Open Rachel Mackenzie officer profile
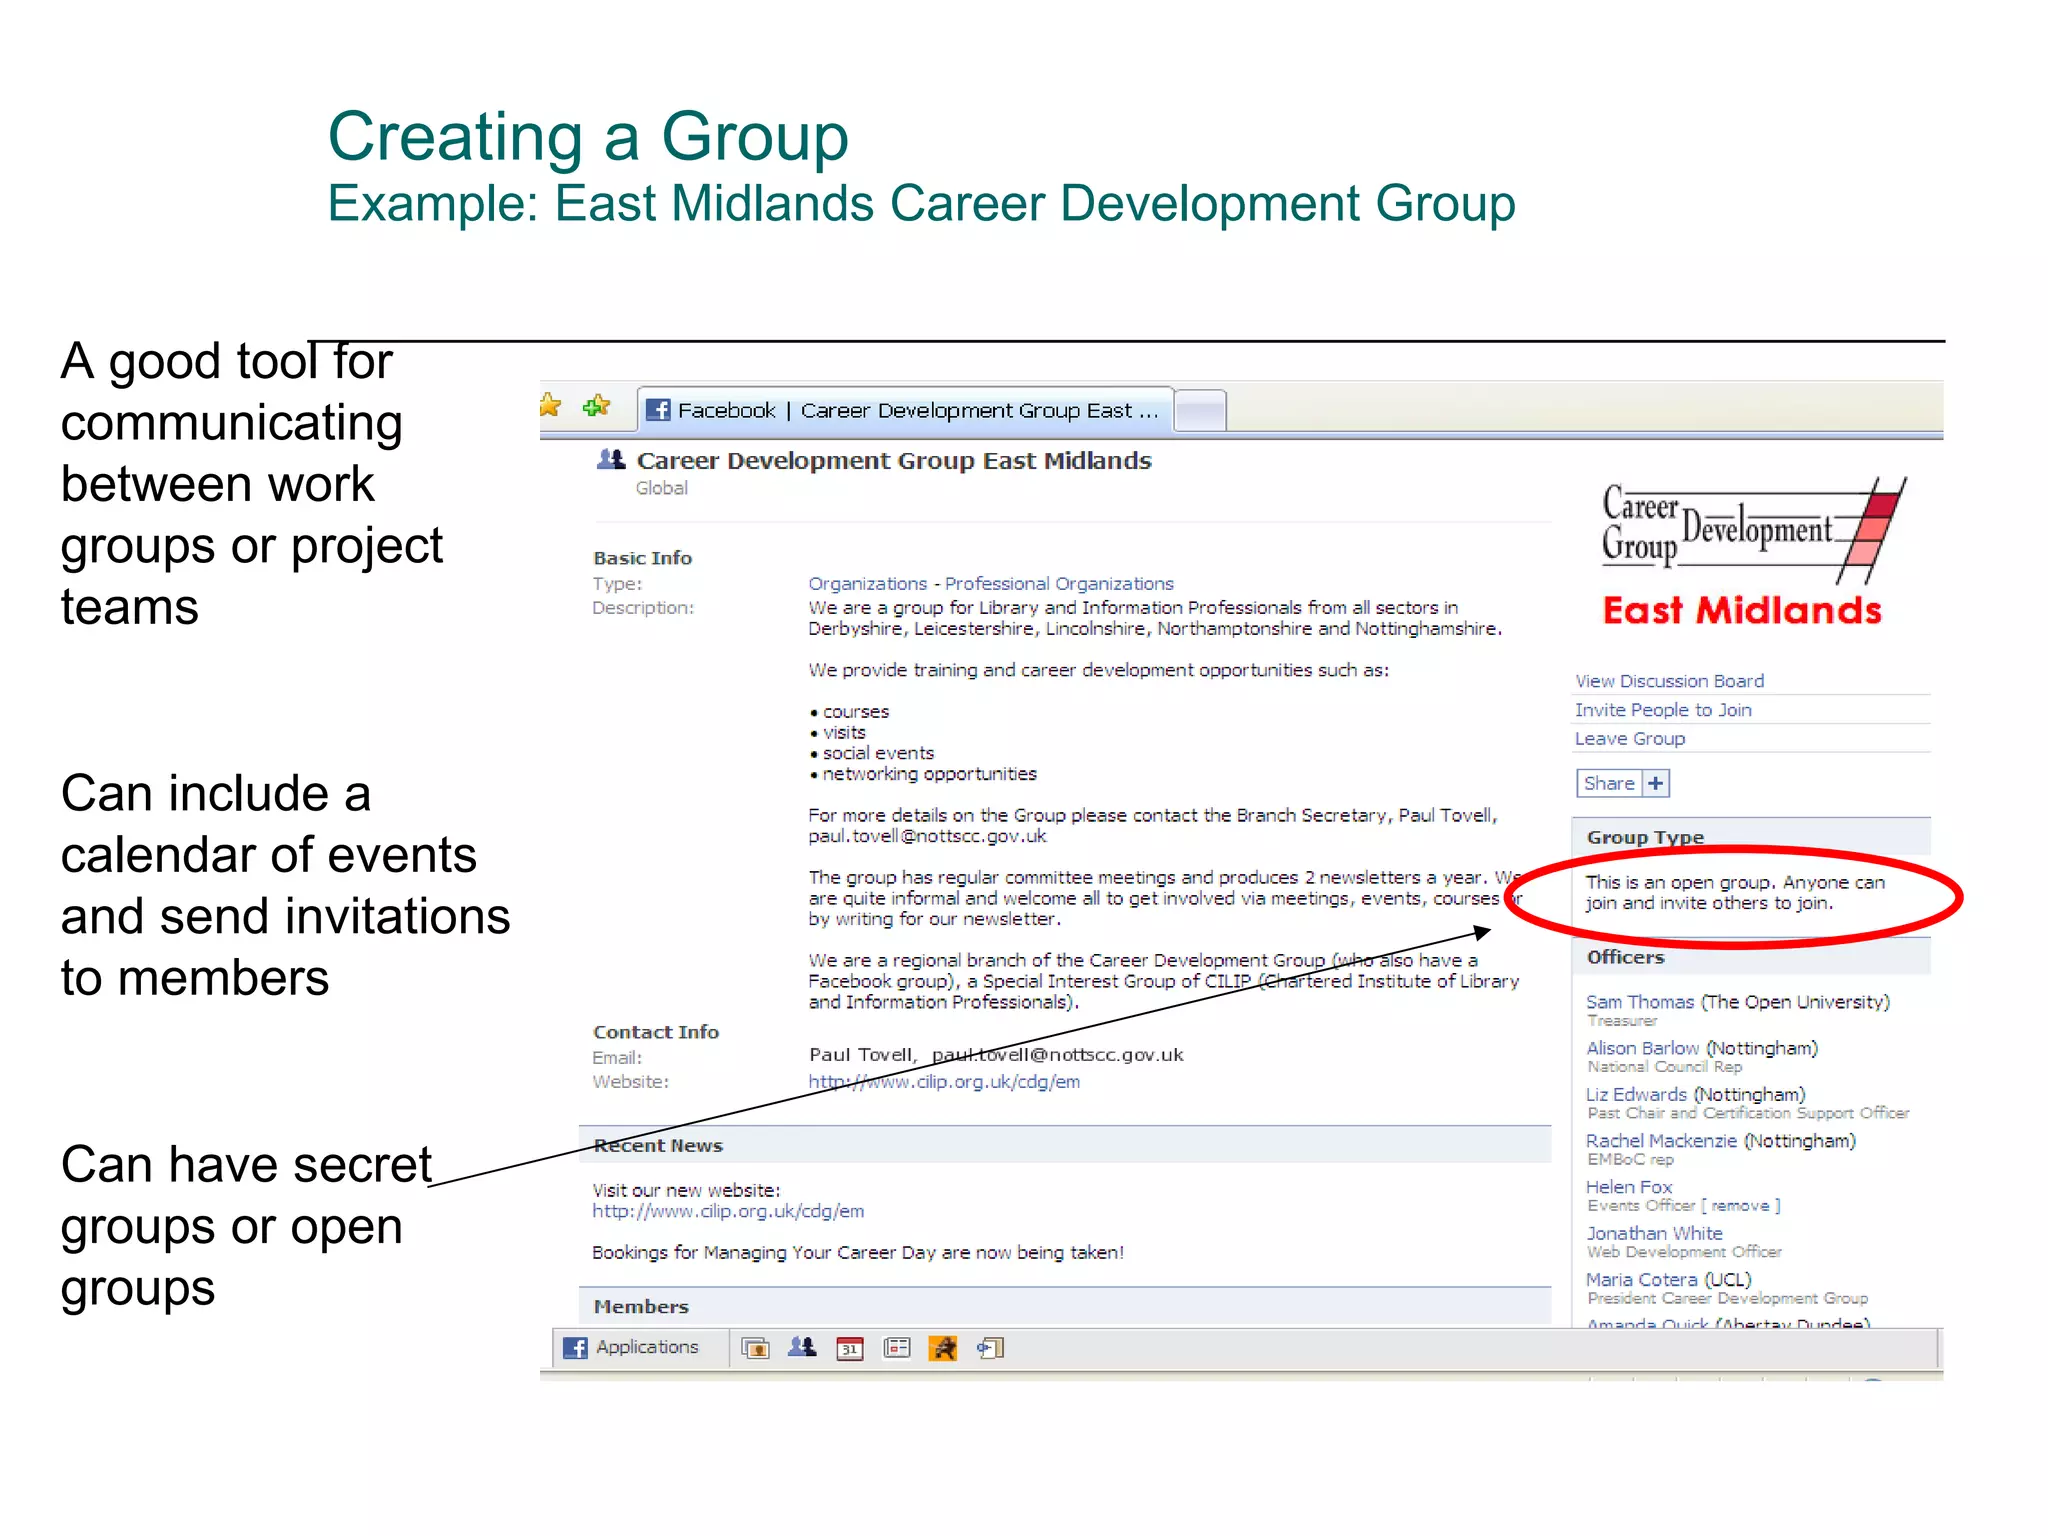The width and height of the screenshot is (2048, 1536). (x=1661, y=1141)
